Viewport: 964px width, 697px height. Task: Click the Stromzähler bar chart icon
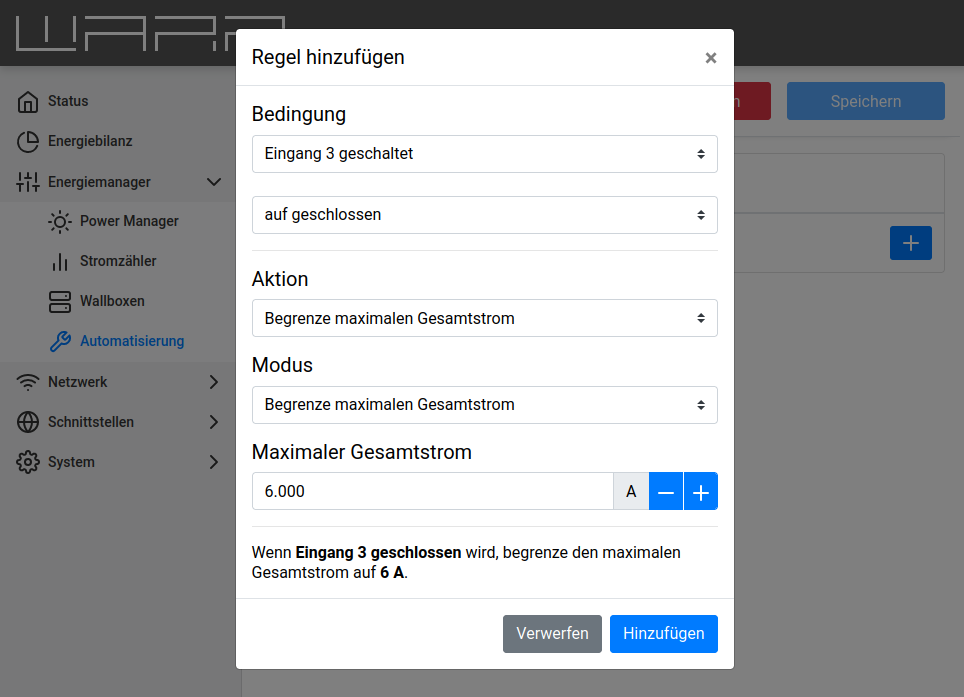tap(60, 262)
